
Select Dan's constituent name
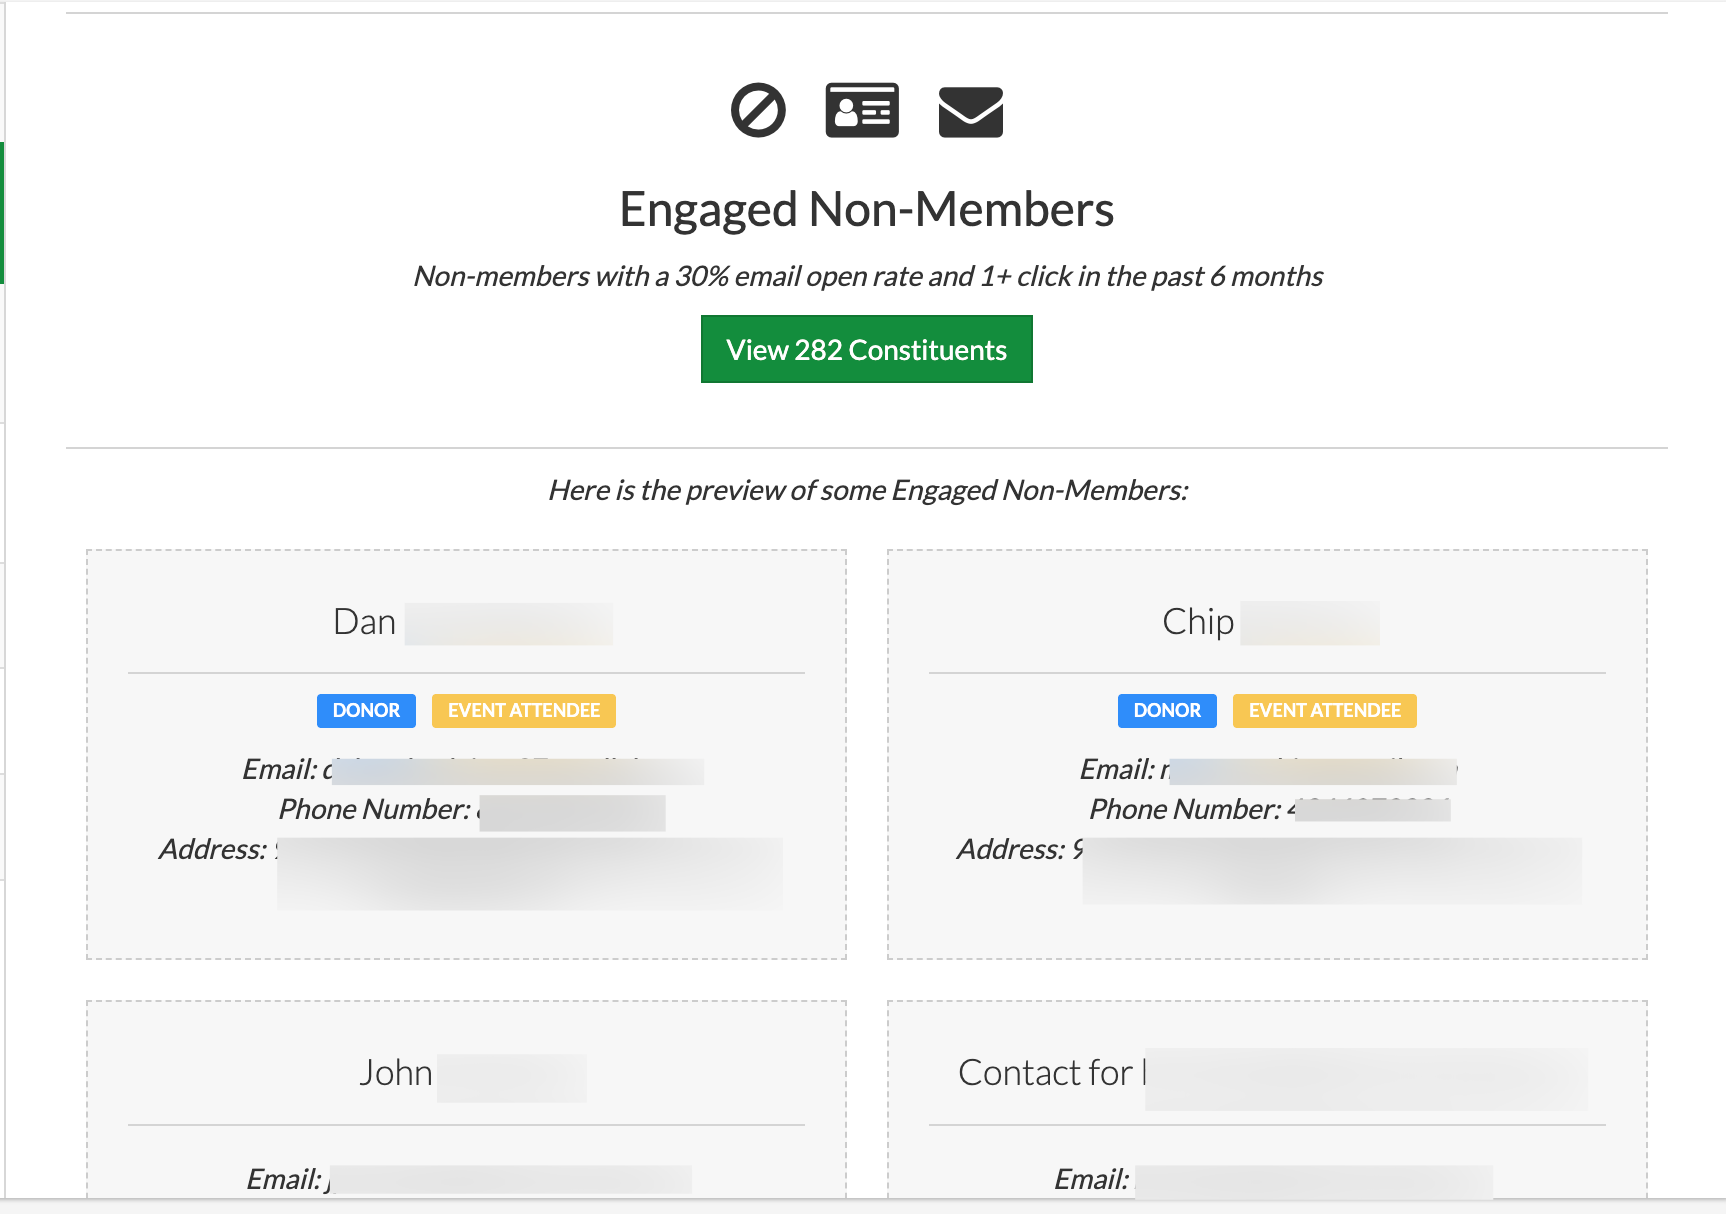(472, 622)
